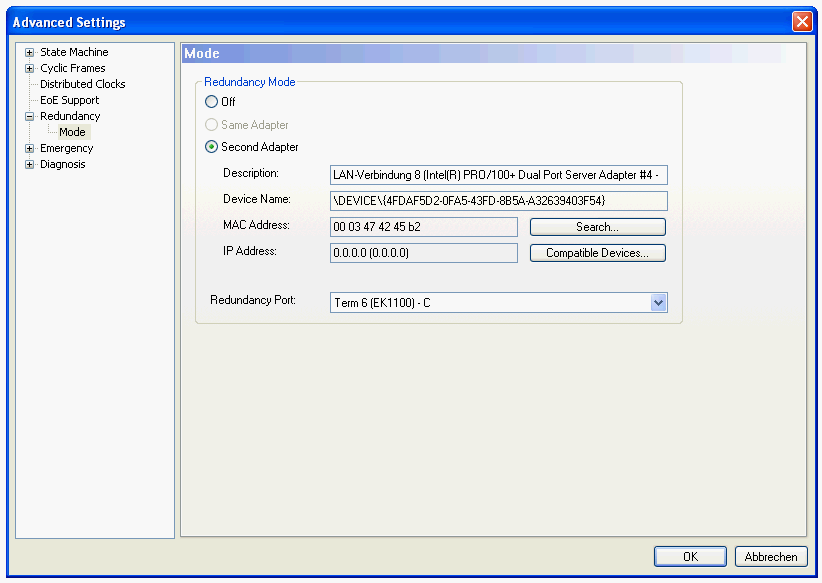Open Distributed Clocks settings
Image resolution: width=822 pixels, height=583 pixels.
pos(82,84)
